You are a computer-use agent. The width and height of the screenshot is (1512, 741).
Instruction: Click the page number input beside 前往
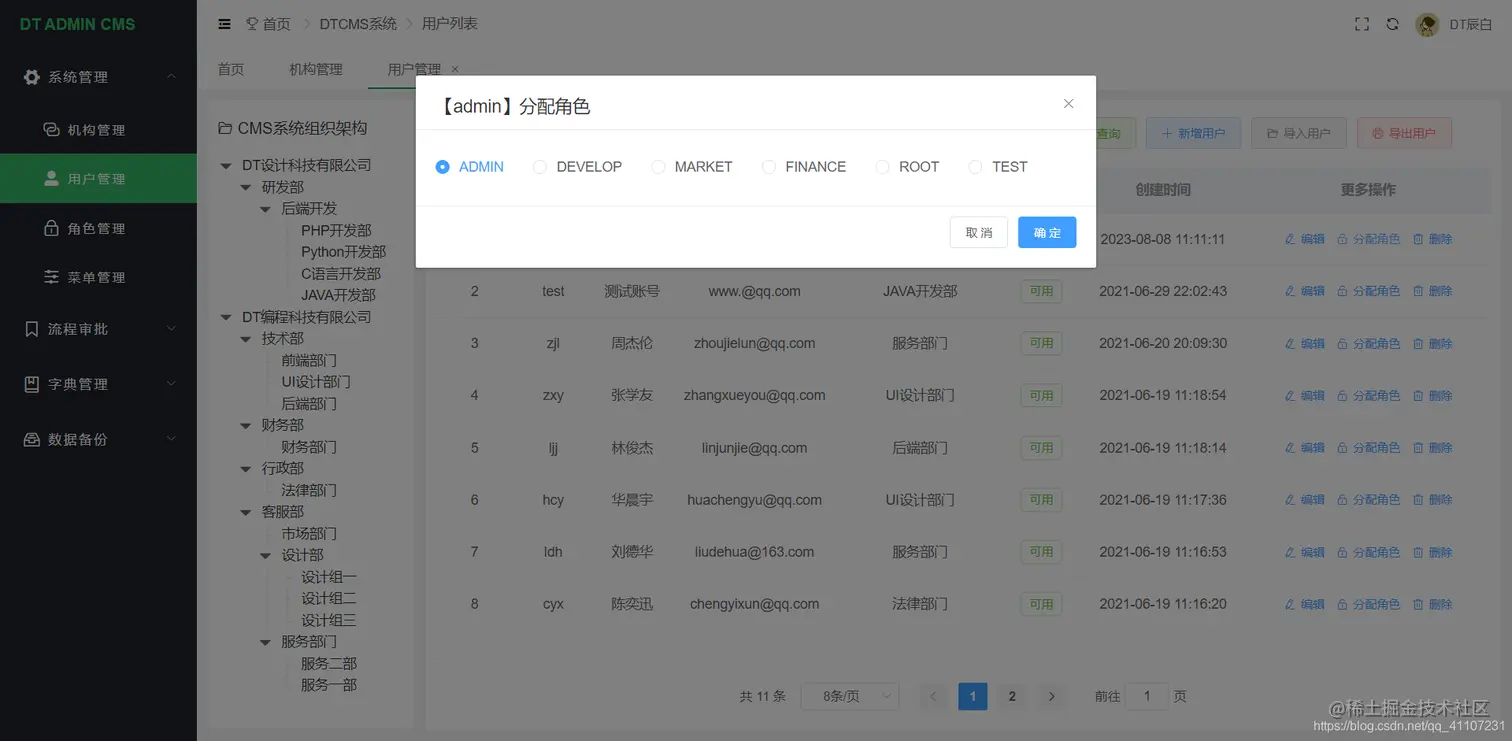pos(1146,696)
